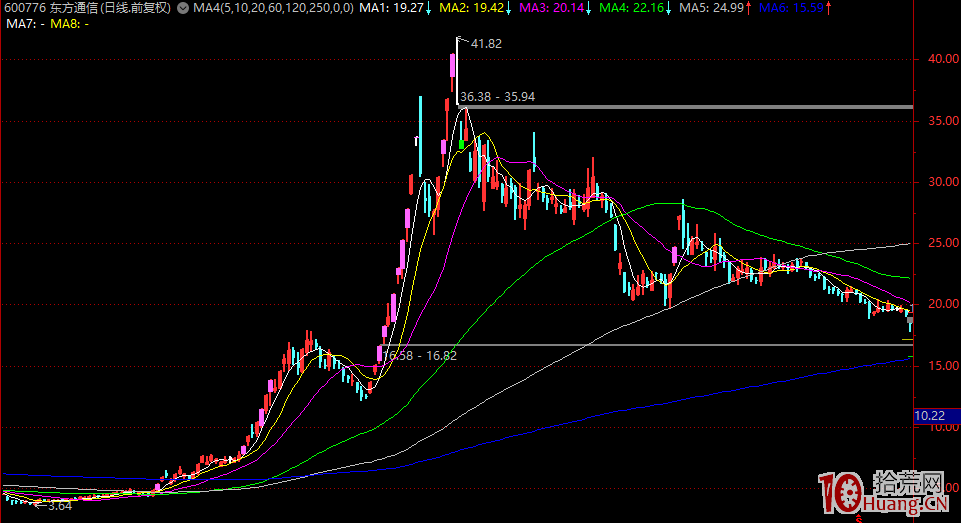
Task: Click the red MA6 up arrow indicator
Action: pyautogui.click(x=826, y=8)
